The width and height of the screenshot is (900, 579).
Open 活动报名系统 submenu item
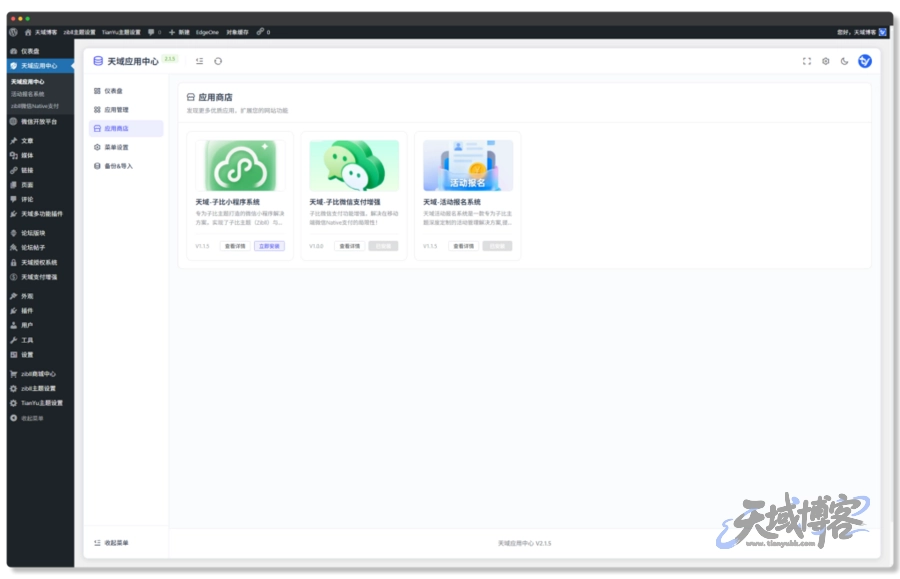click(28, 94)
